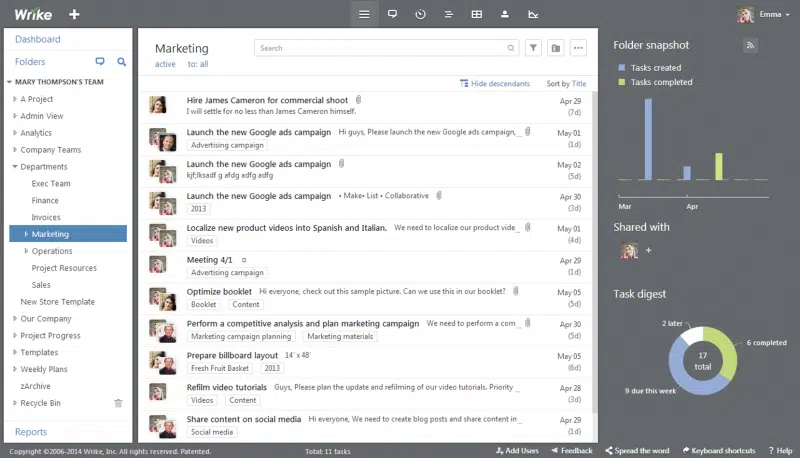The height and width of the screenshot is (458, 800).
Task: Click the plus icon under Shared with
Action: tap(648, 250)
